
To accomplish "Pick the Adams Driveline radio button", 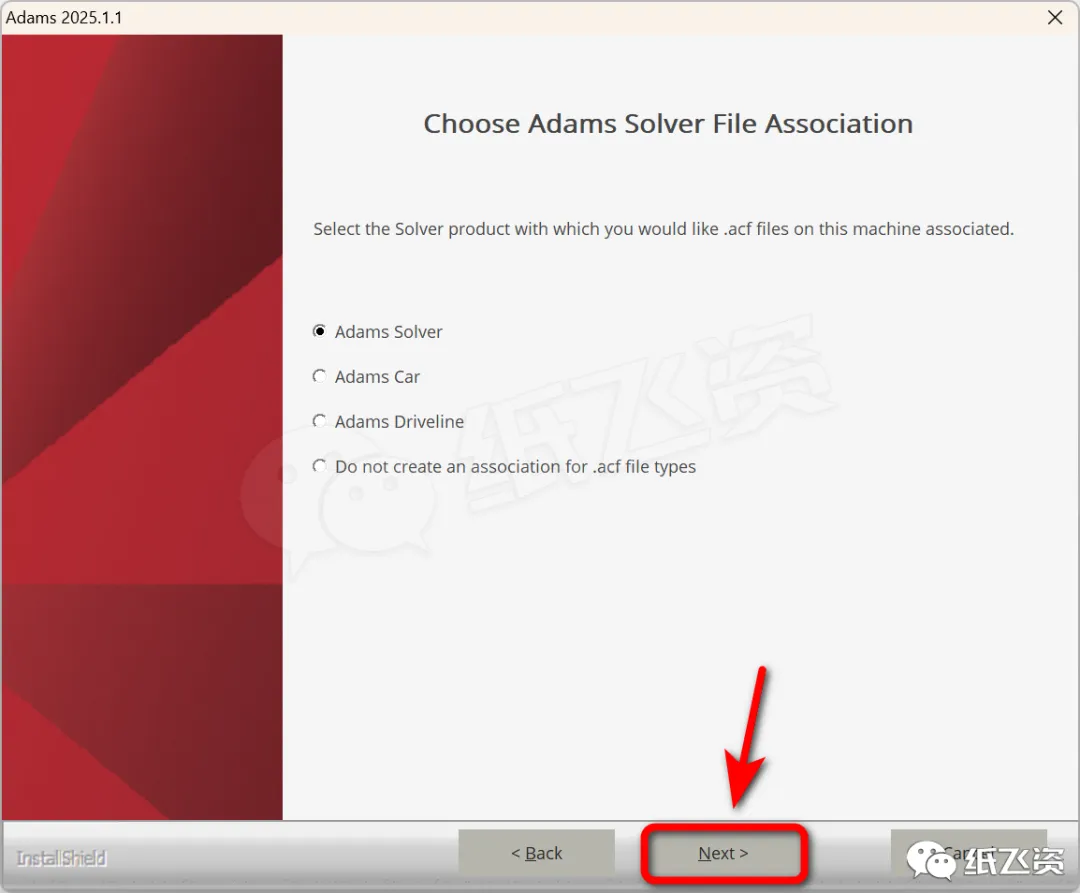I will tap(319, 421).
